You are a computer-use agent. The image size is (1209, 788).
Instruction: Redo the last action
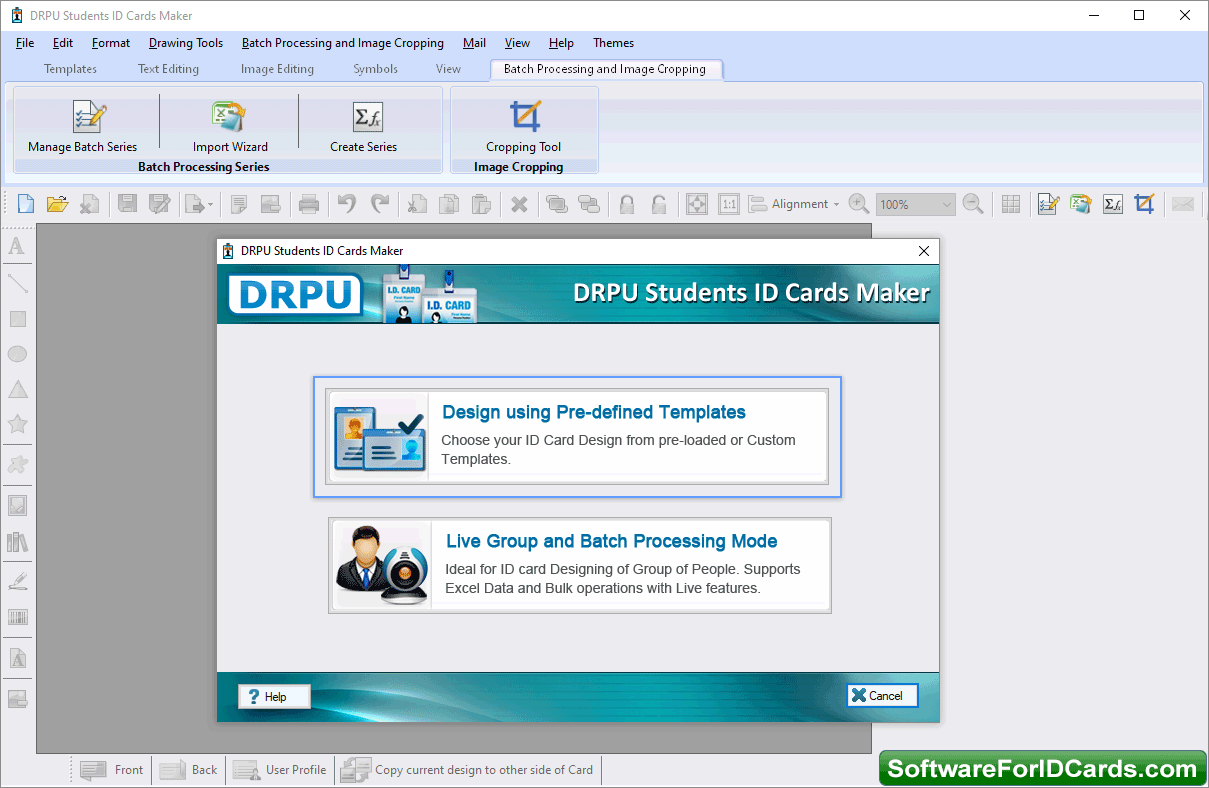pyautogui.click(x=380, y=204)
